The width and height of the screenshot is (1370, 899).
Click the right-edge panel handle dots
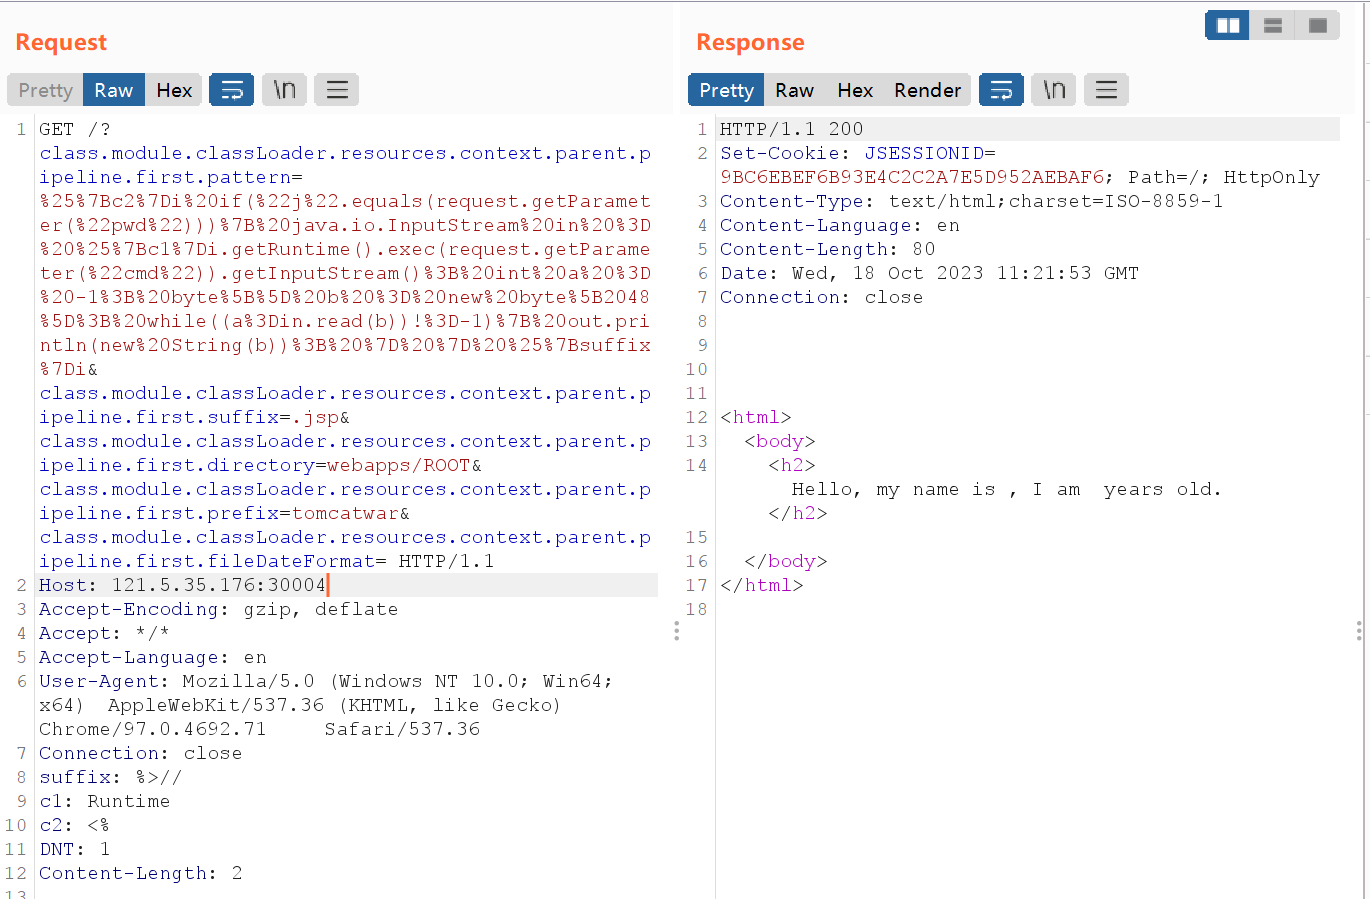pos(1359,630)
